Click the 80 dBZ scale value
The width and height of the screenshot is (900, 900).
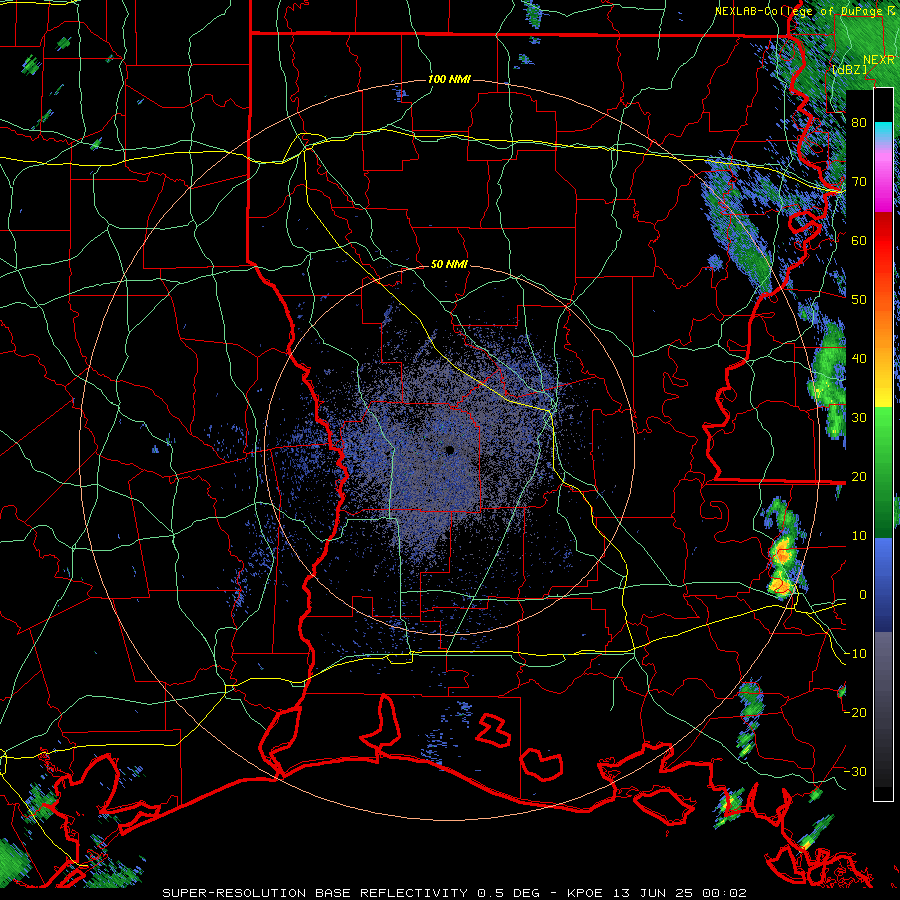pos(859,122)
